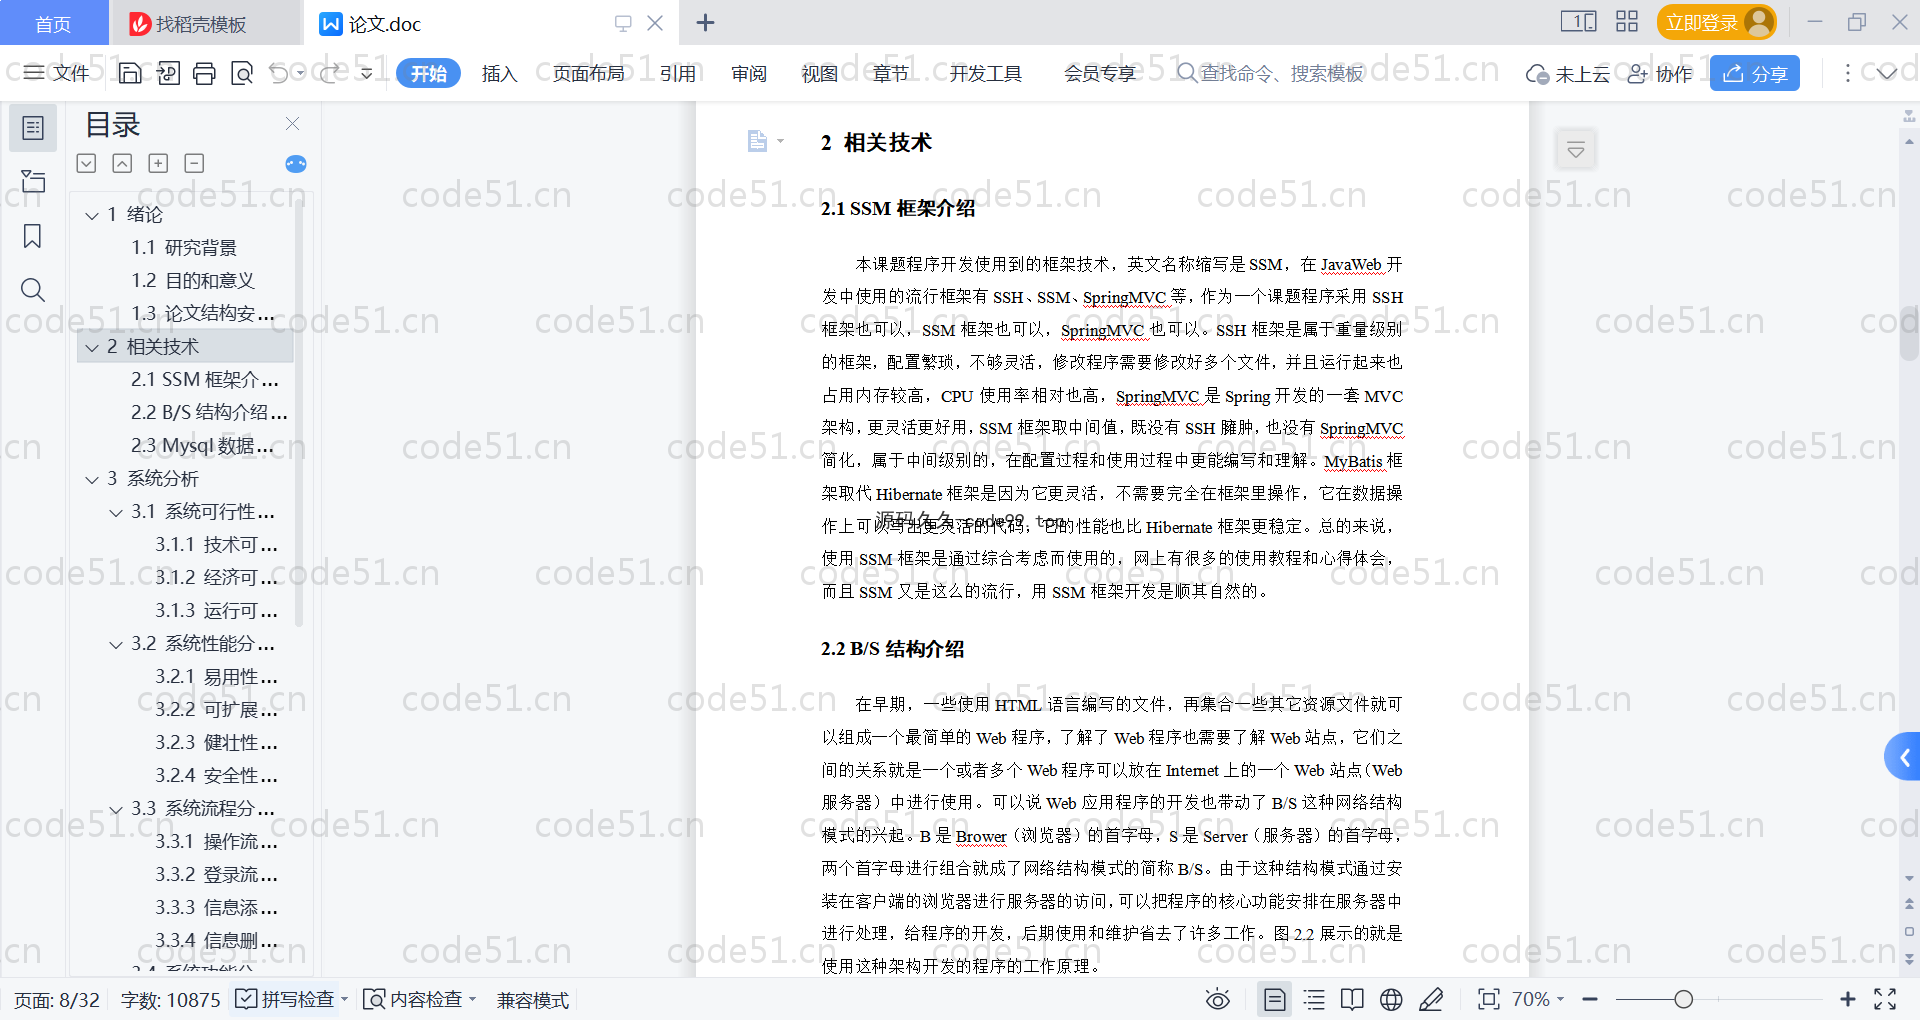Click the eye protection mode icon
The width and height of the screenshot is (1920, 1020).
coord(1218,999)
